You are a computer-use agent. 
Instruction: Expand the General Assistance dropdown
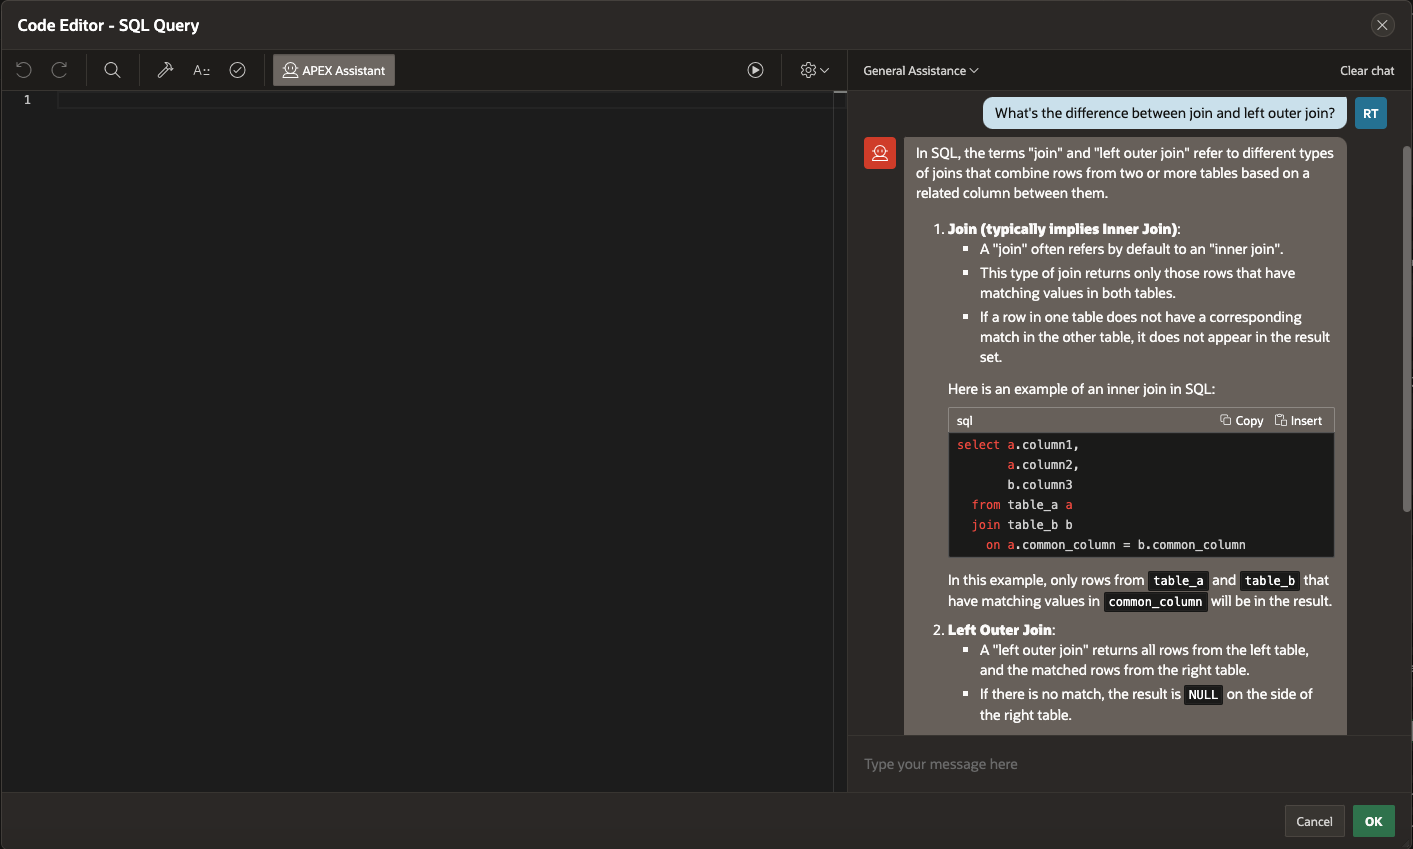click(x=920, y=70)
